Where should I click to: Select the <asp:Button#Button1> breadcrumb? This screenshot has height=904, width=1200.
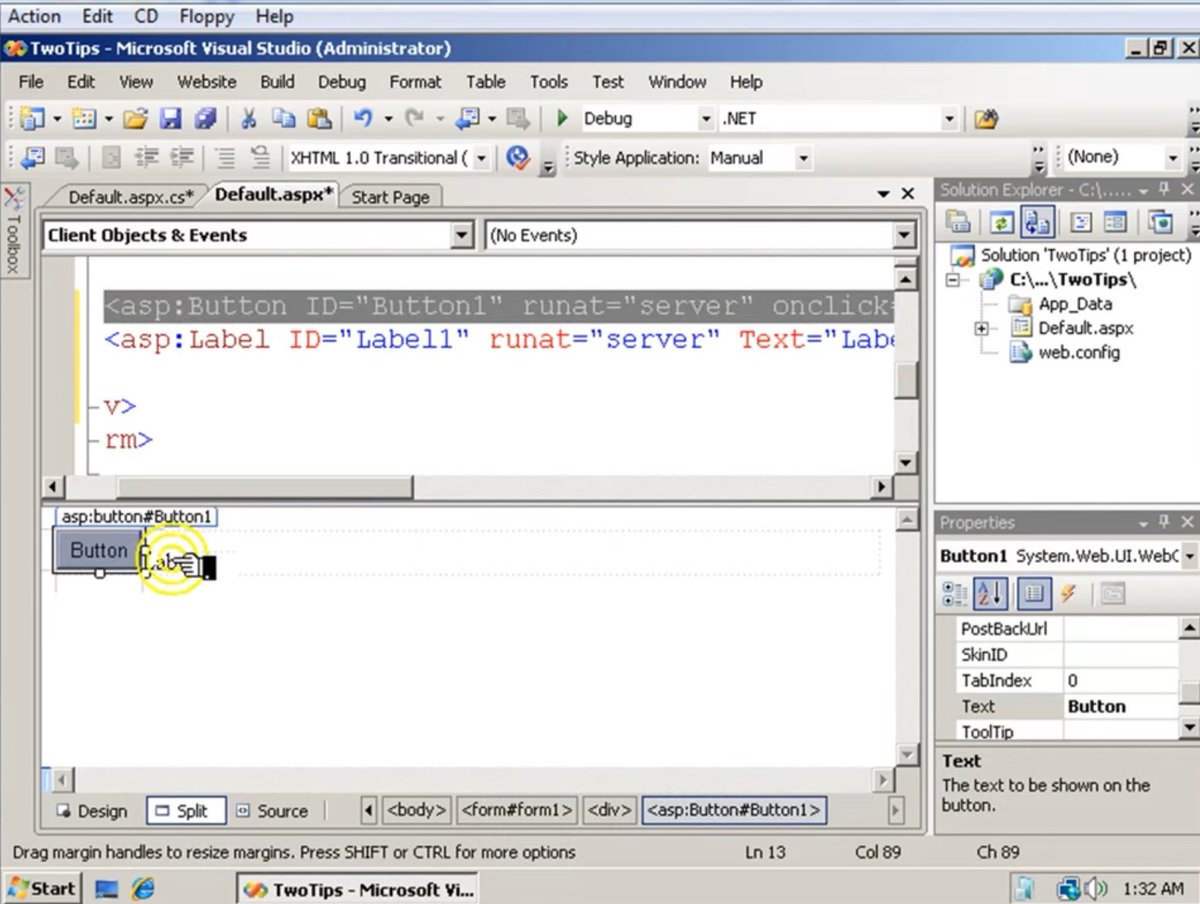[x=734, y=810]
